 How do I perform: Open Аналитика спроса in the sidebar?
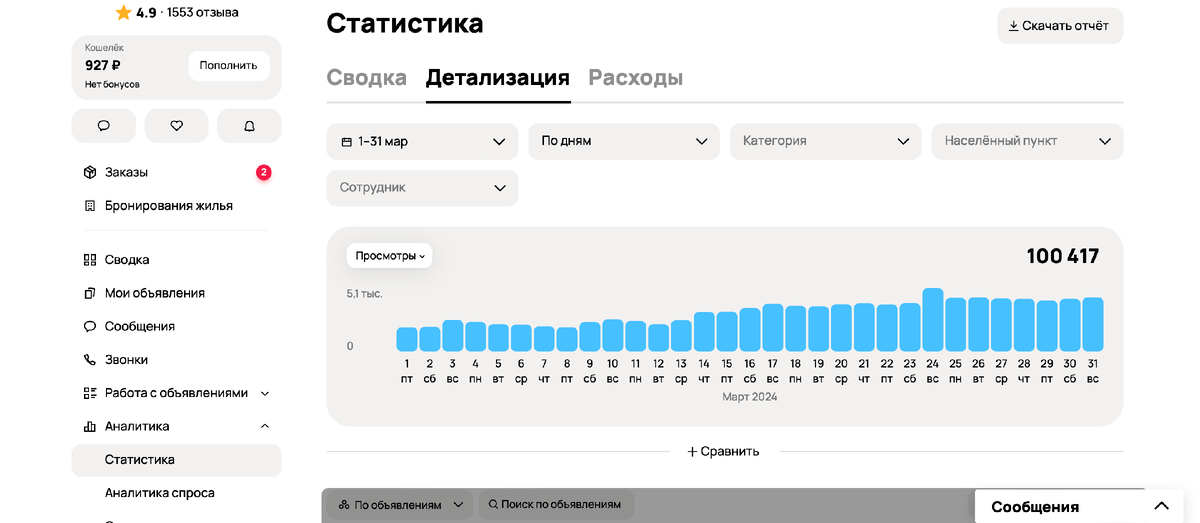(160, 493)
